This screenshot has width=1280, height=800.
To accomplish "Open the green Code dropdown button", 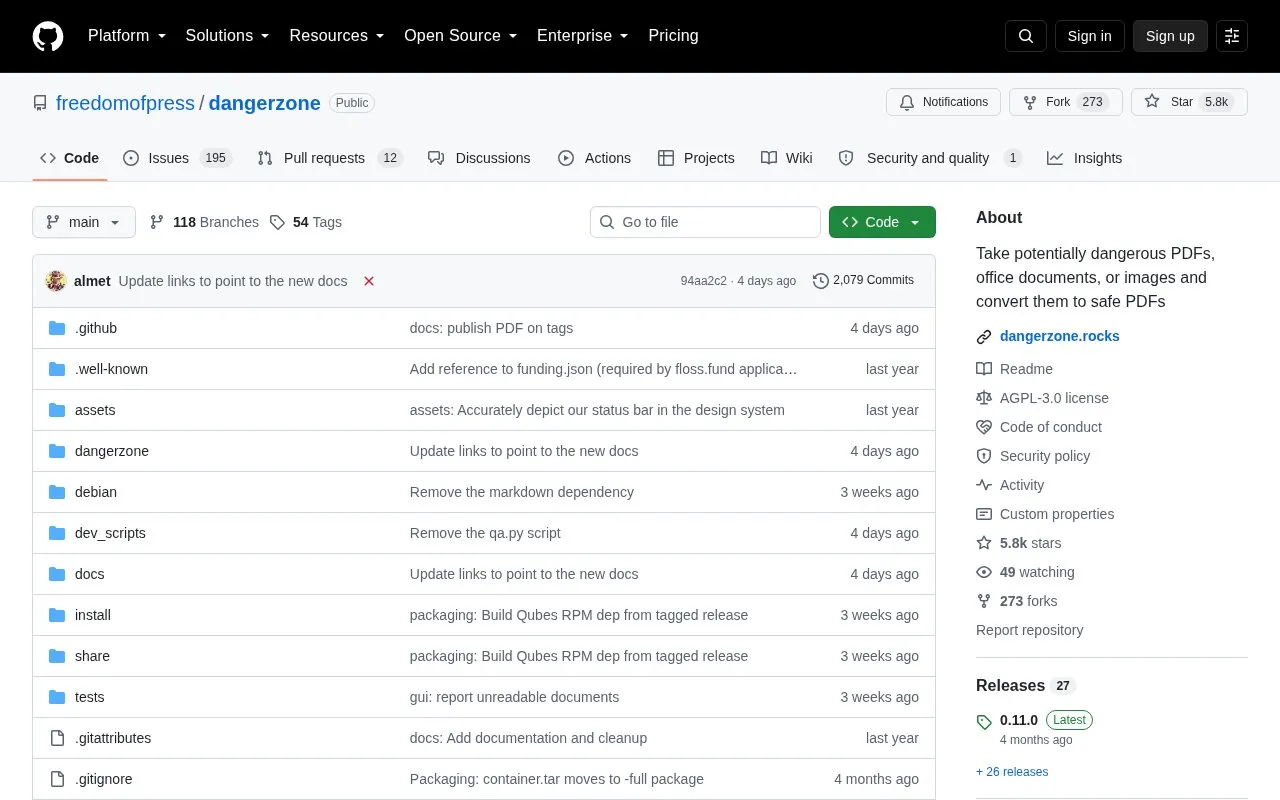I will (882, 222).
